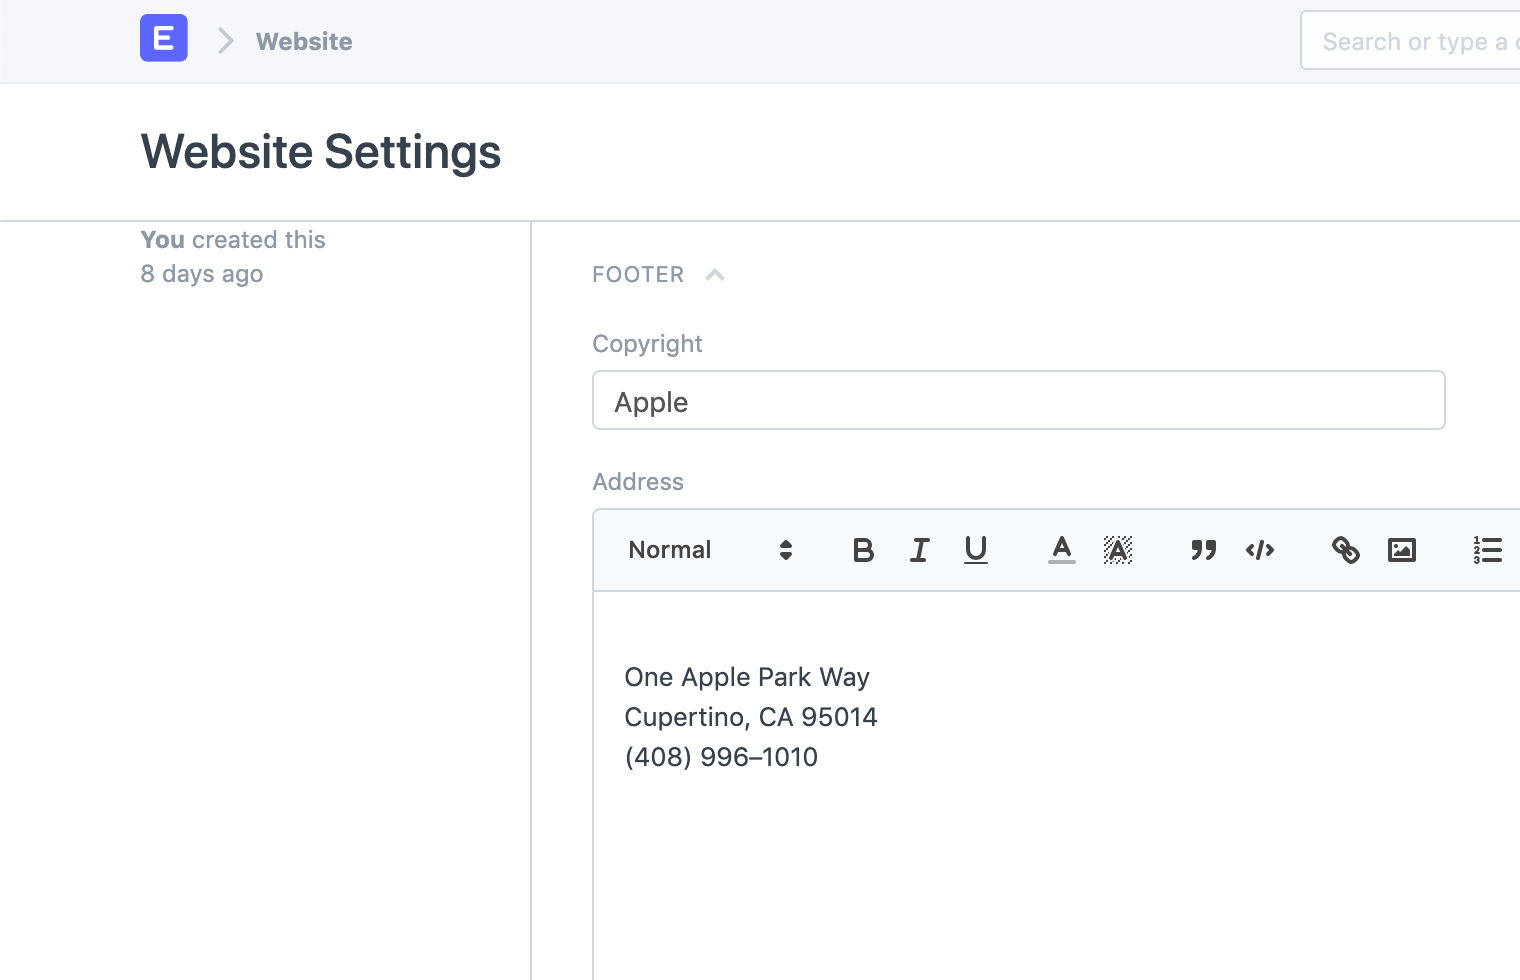Insert a blockquote in the editor
Screen dimensions: 1520x980
[1203, 549]
